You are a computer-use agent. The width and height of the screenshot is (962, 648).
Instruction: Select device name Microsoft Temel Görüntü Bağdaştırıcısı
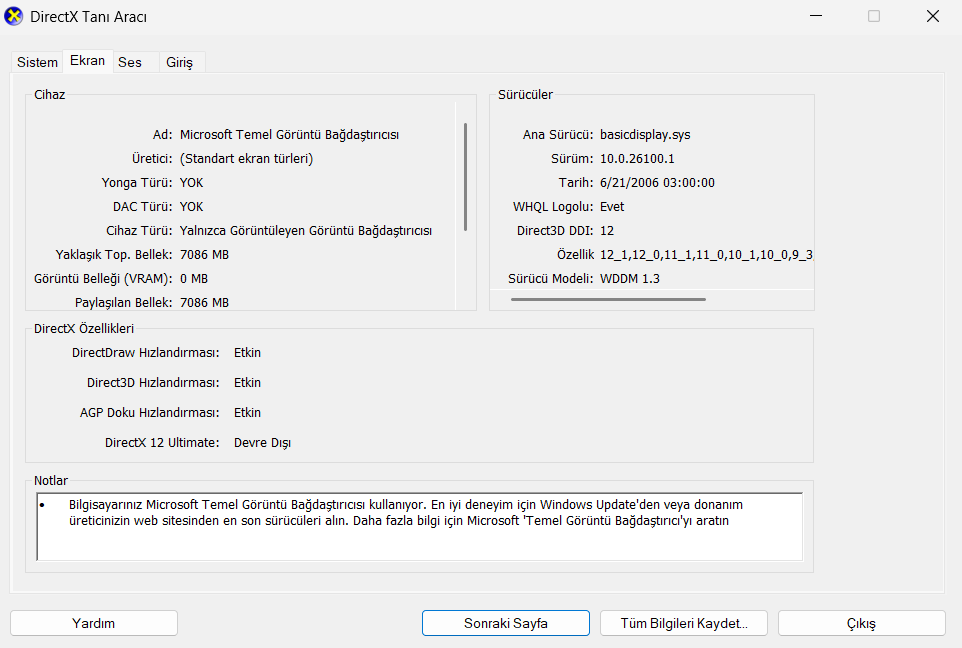pyautogui.click(x=290, y=134)
